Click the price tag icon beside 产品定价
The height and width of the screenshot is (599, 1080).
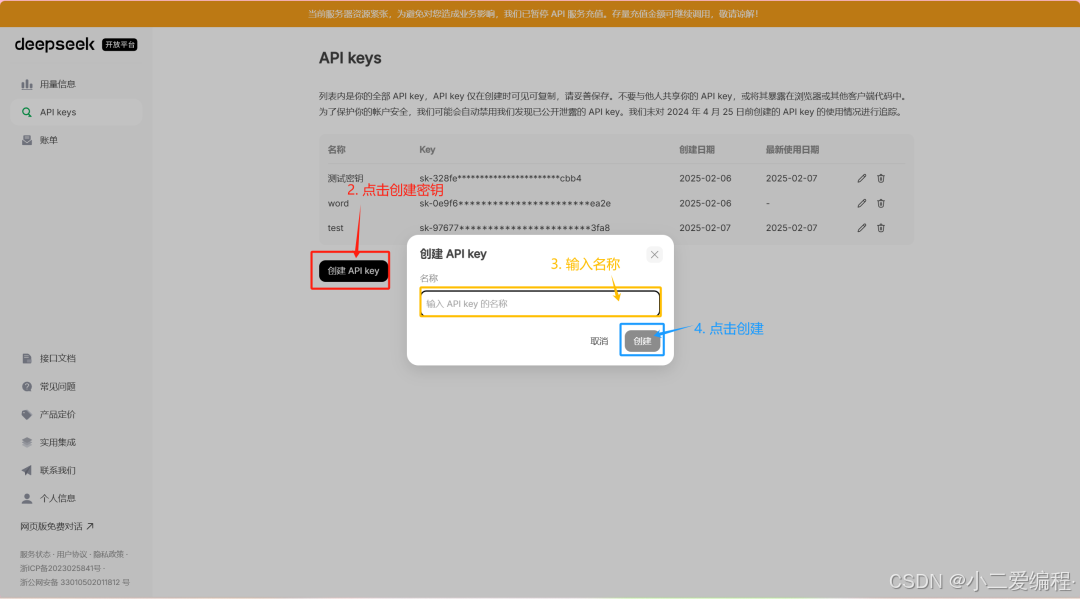pos(27,414)
